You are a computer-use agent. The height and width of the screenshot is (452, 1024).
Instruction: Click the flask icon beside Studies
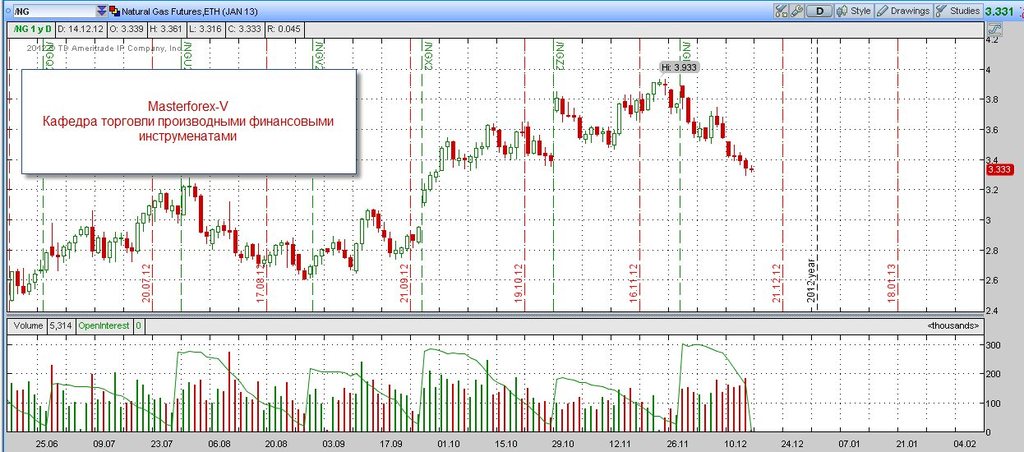[942, 11]
